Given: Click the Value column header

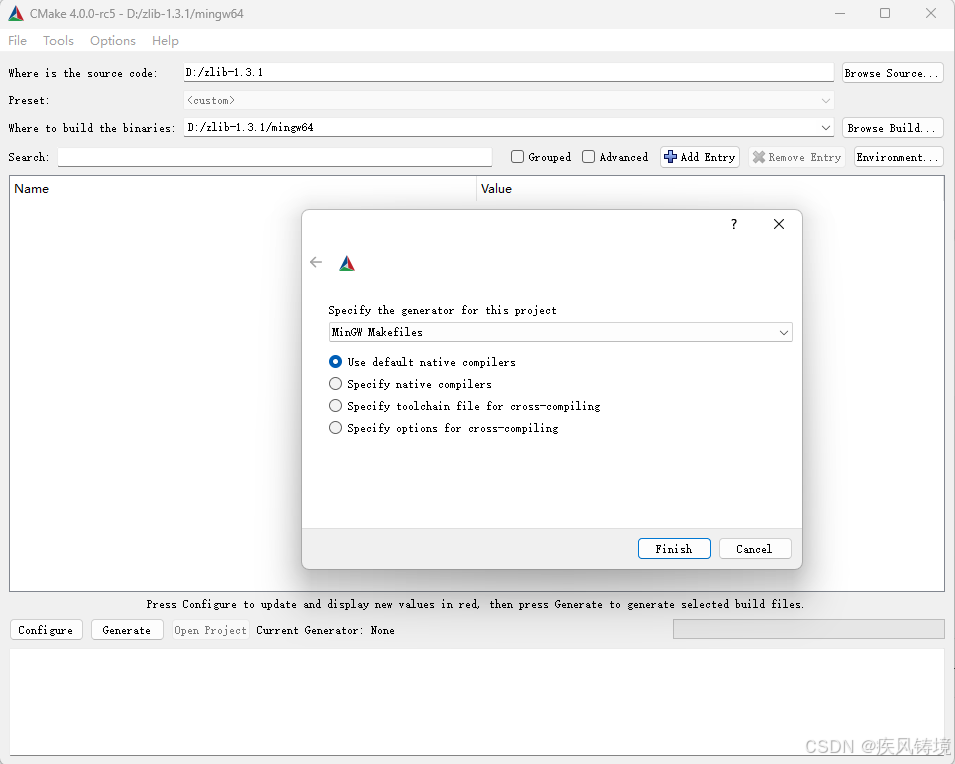Looking at the screenshot, I should (710, 189).
